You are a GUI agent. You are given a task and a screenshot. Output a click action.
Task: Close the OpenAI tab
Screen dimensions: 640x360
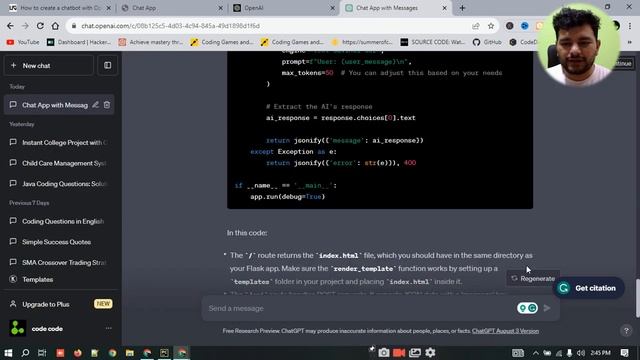pos(332,8)
